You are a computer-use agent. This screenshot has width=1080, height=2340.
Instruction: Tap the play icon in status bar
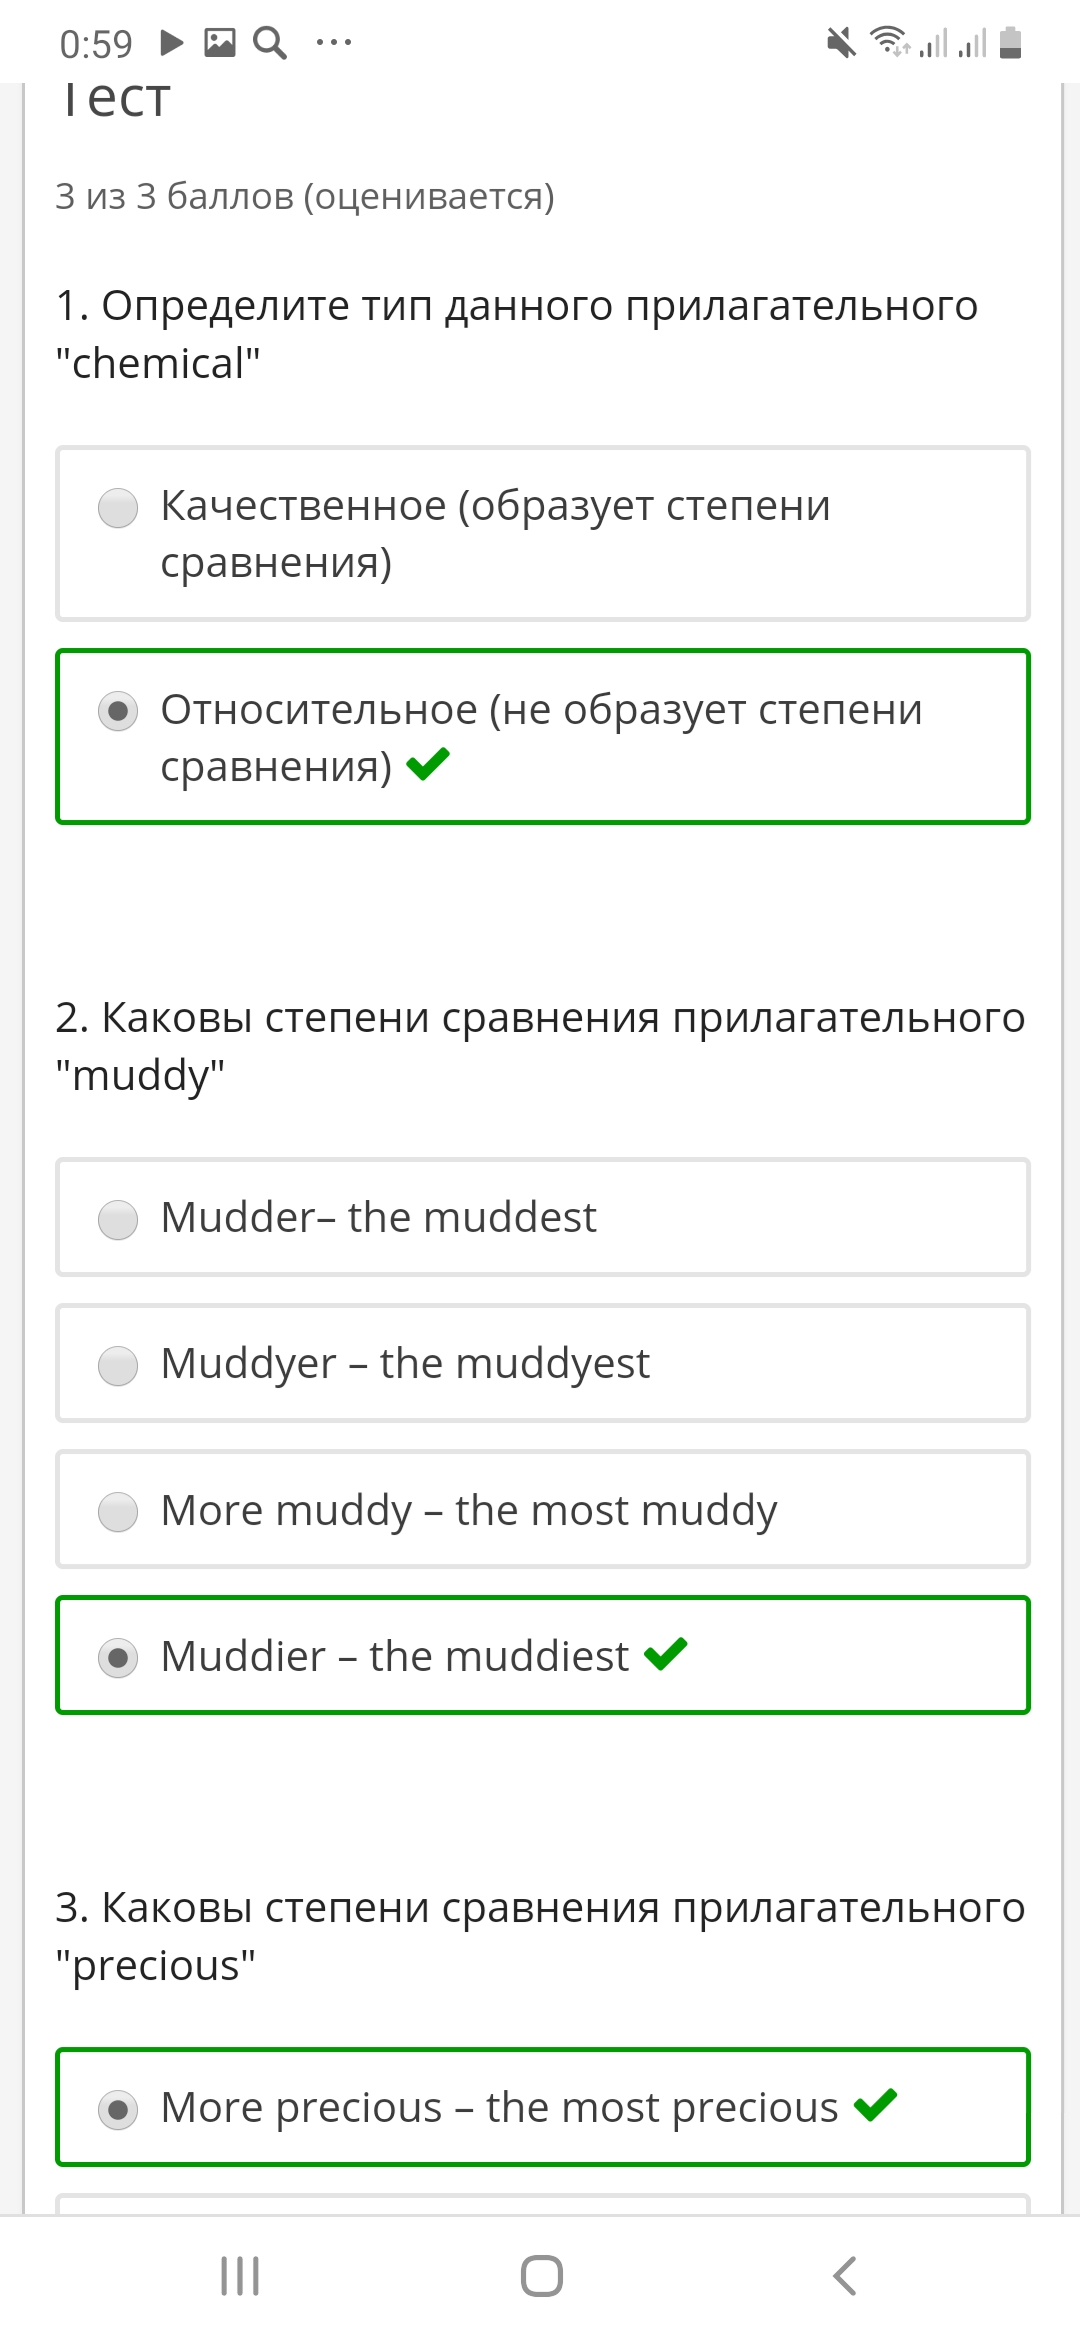pos(172,43)
